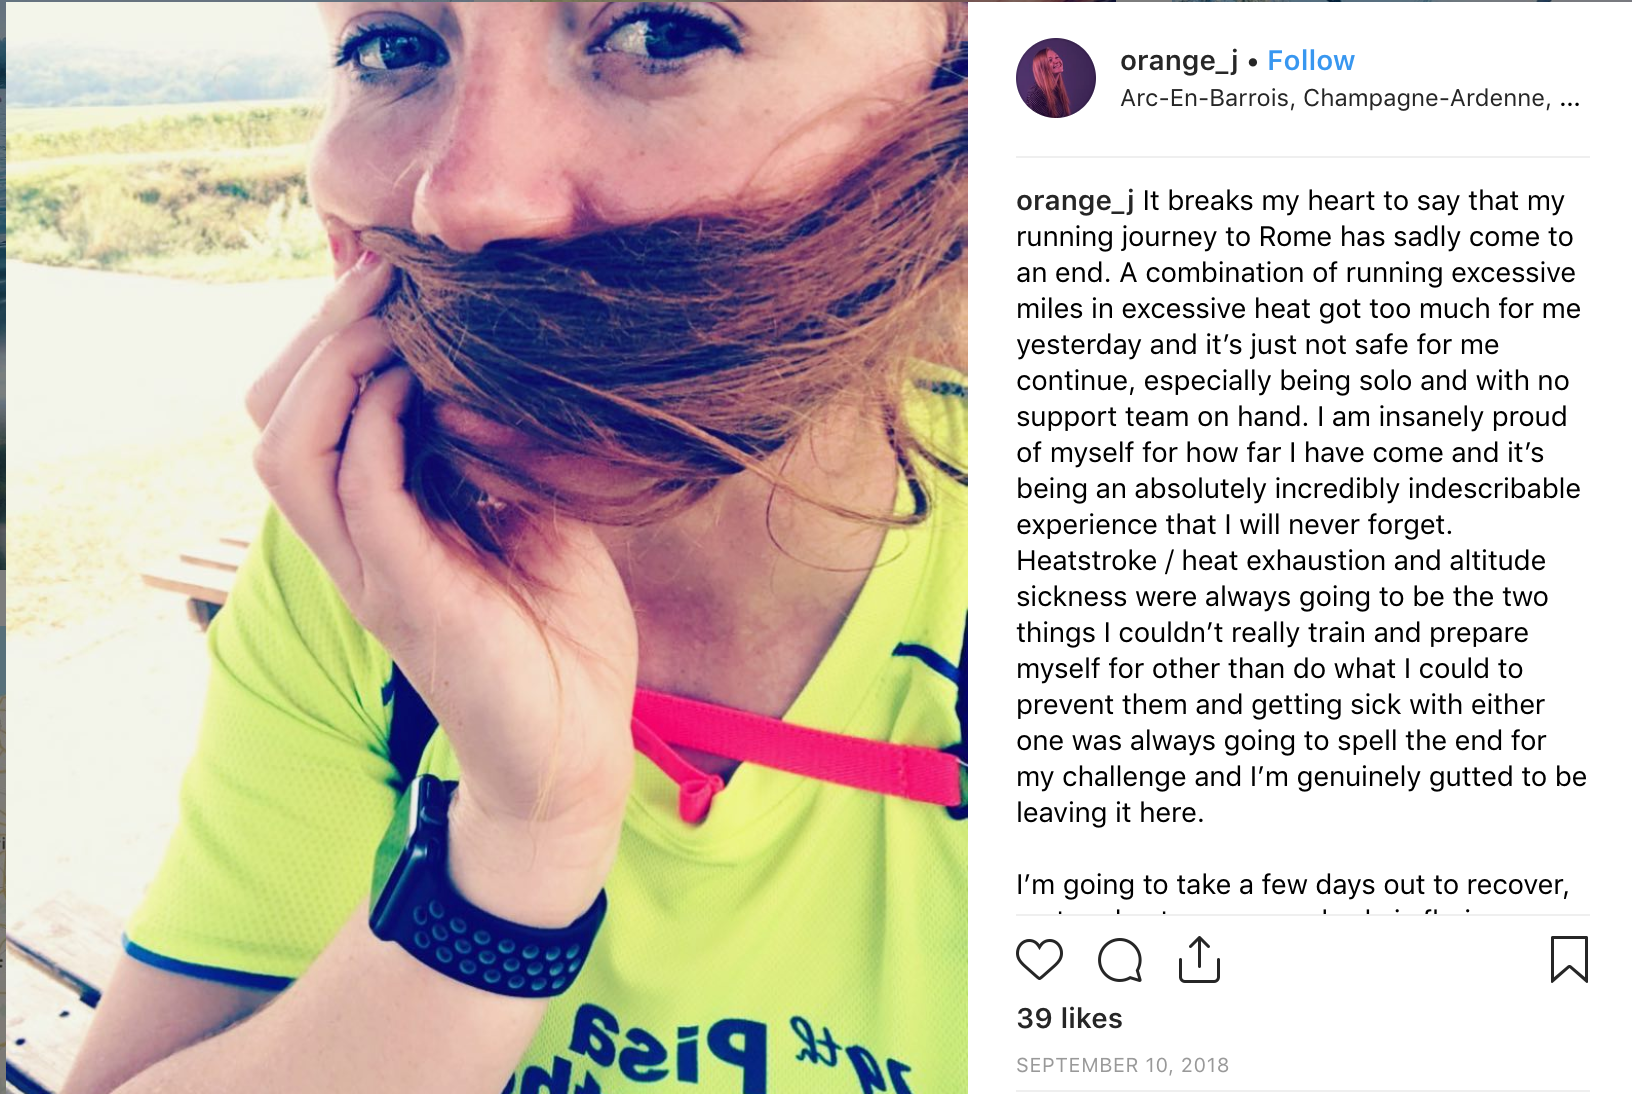This screenshot has width=1632, height=1094.
Task: Click the caption line mentioning Rome
Action: [x=1295, y=237]
